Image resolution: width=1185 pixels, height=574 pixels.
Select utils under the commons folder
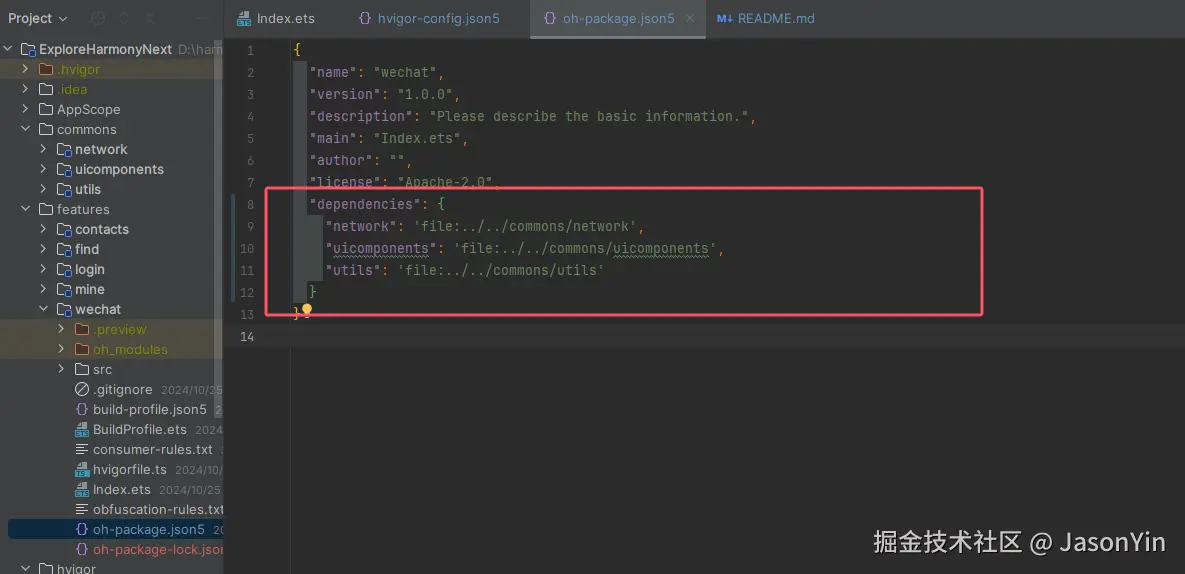tap(88, 189)
